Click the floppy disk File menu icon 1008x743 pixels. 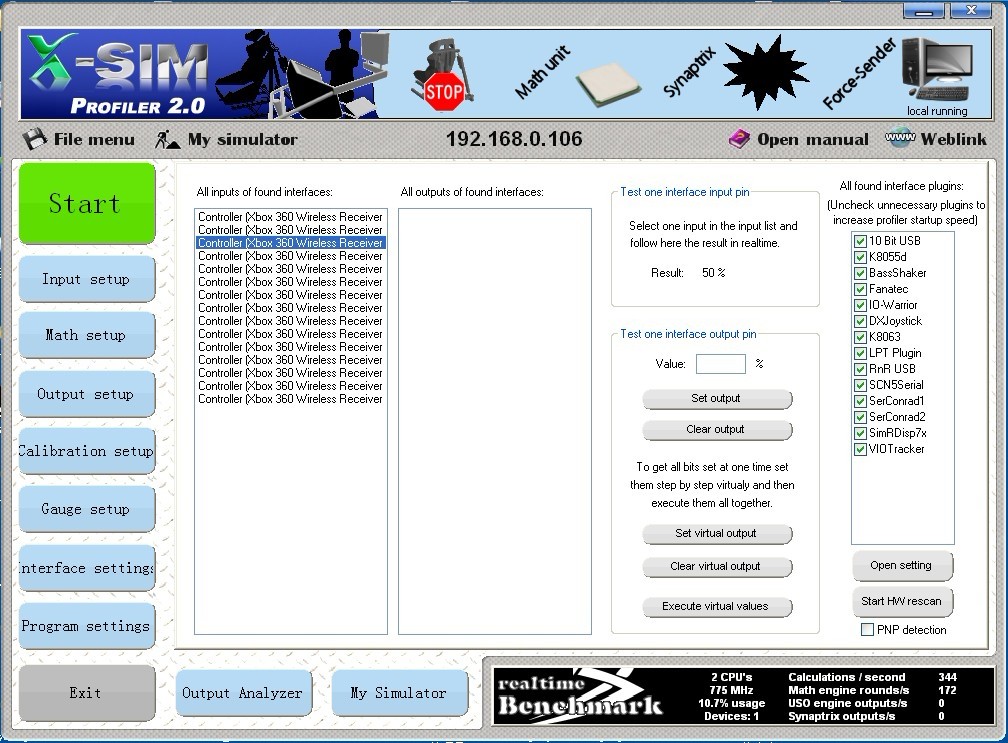tap(35, 139)
